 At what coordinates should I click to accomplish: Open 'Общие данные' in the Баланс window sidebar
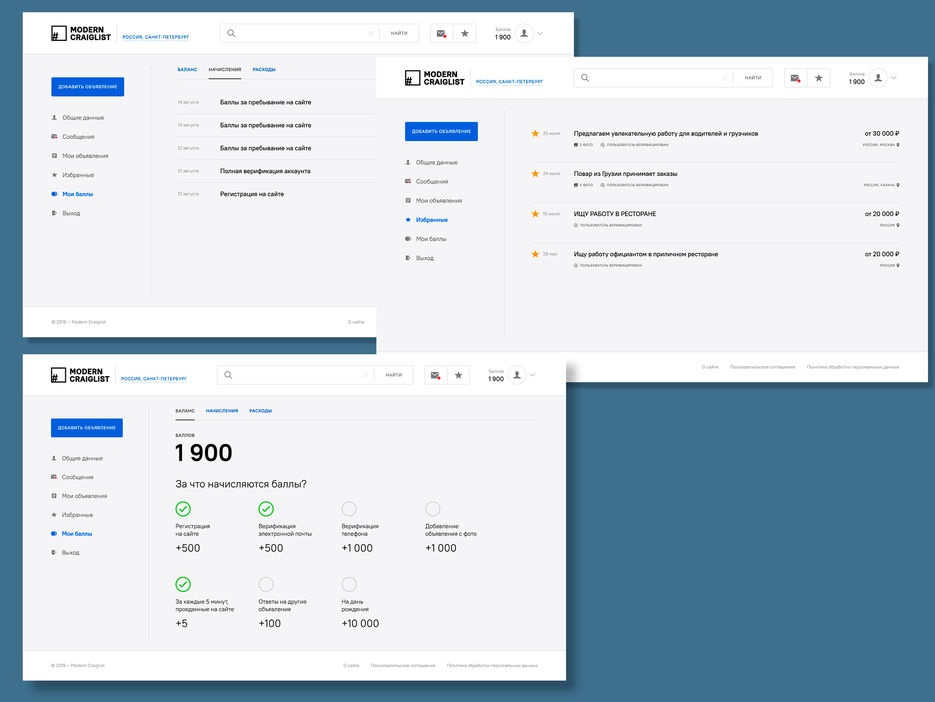click(77, 458)
